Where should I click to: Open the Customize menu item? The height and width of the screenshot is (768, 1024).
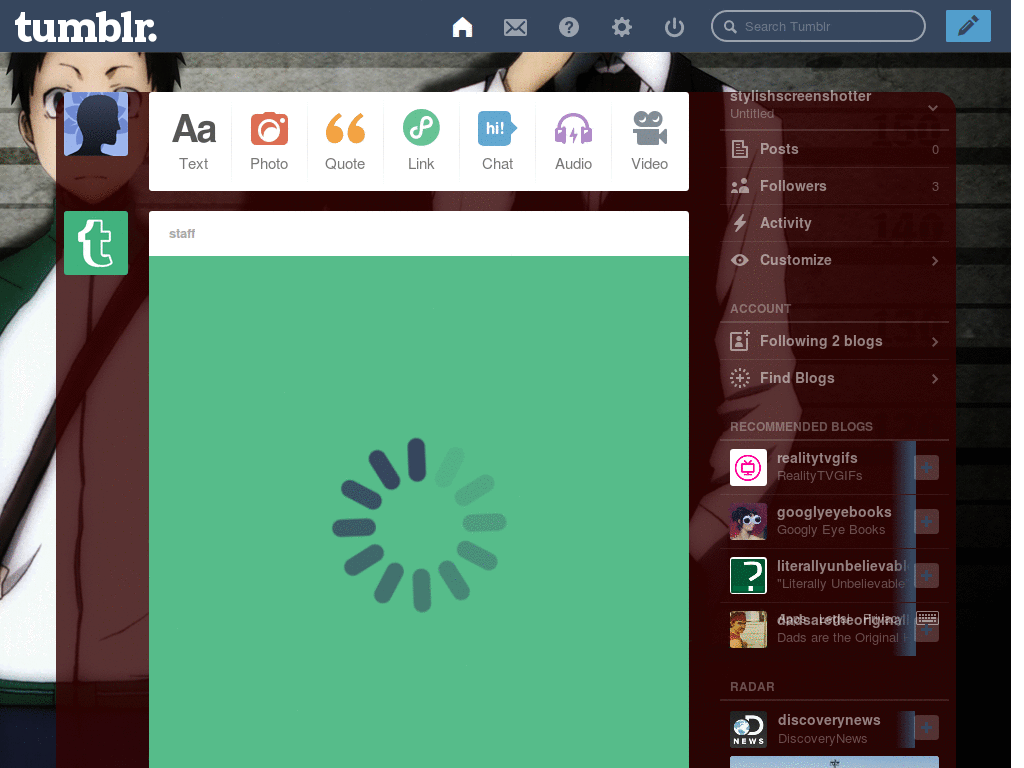point(834,261)
